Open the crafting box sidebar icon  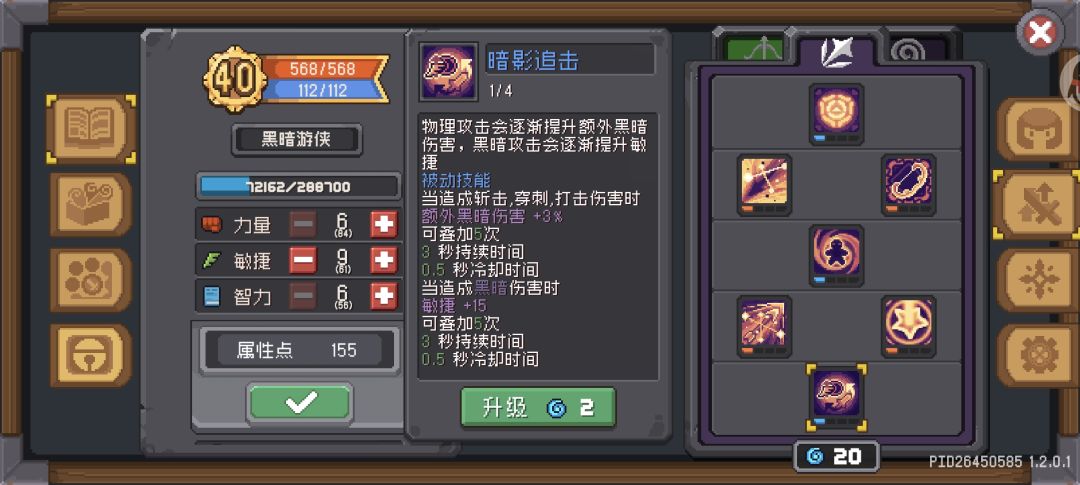(91, 205)
